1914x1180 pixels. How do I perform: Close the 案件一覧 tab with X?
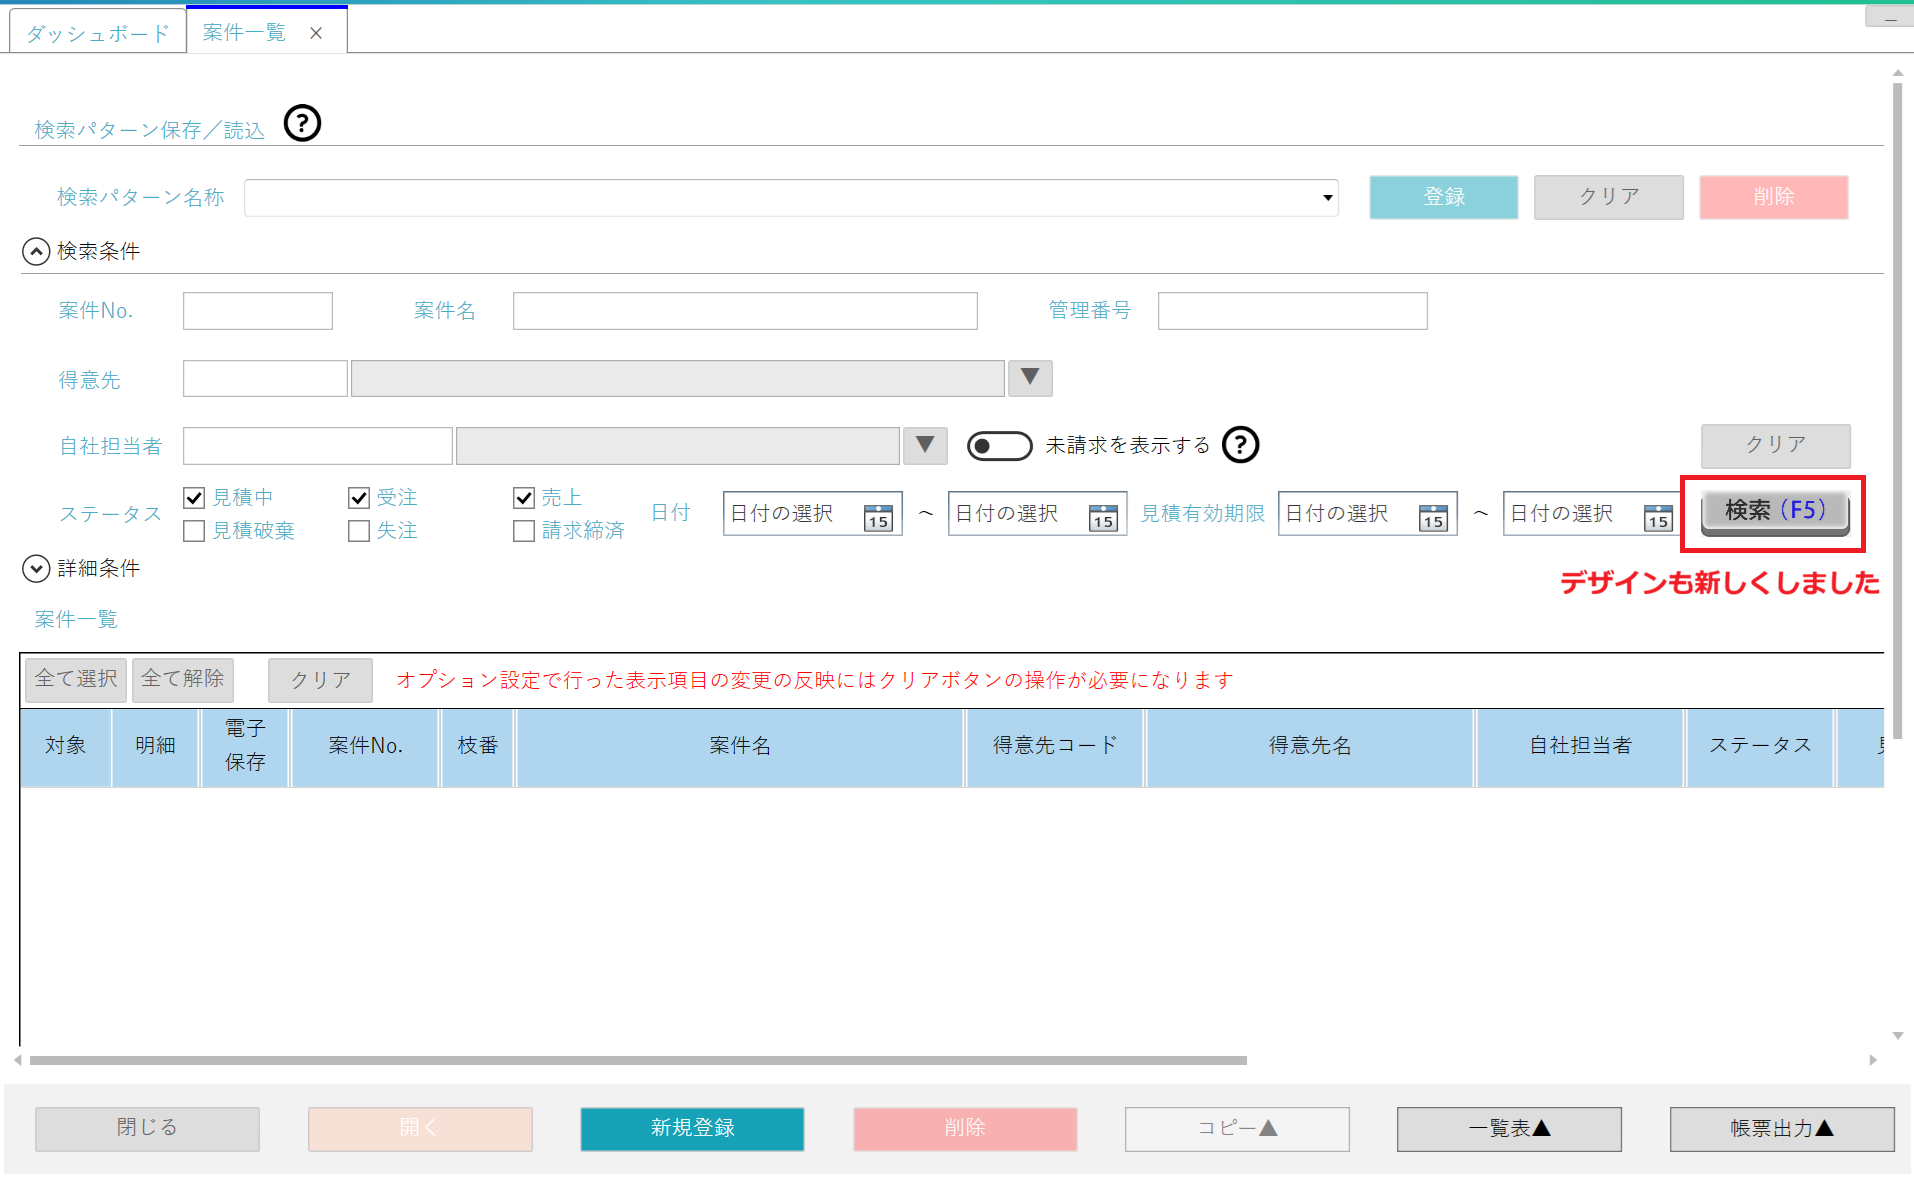click(x=316, y=33)
